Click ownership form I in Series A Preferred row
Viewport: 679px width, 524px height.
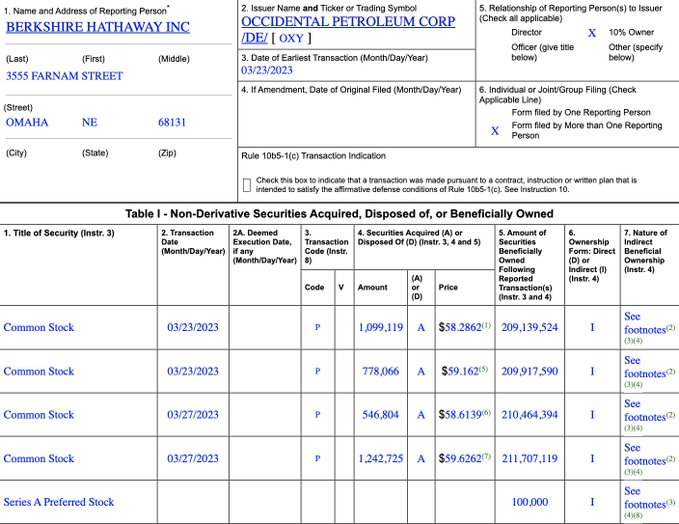click(592, 502)
